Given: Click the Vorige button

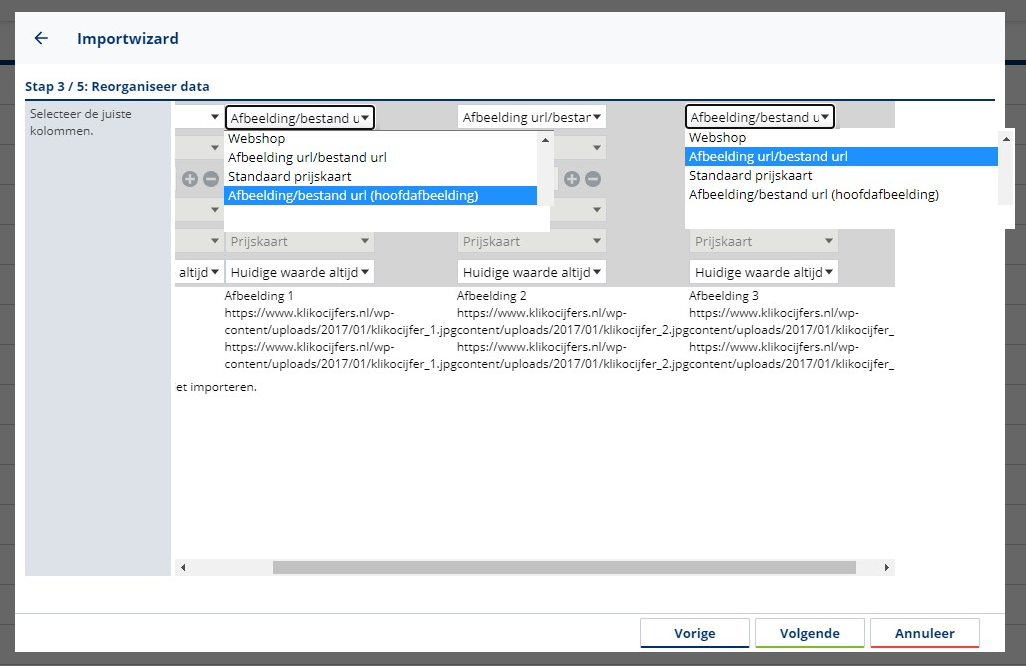Looking at the screenshot, I should [x=695, y=633].
